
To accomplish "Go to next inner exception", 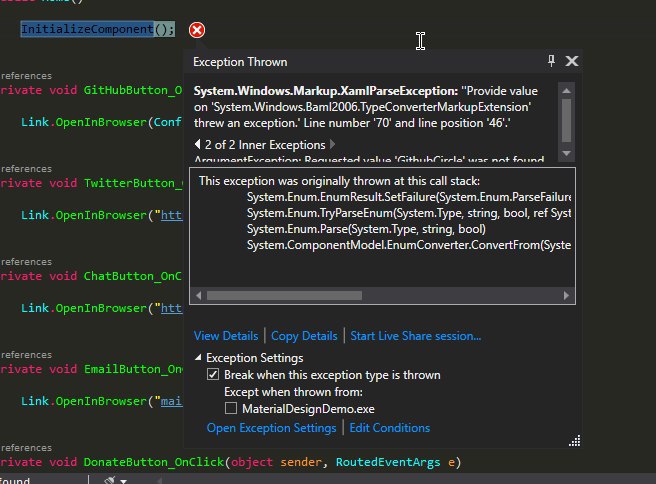I will click(x=332, y=145).
